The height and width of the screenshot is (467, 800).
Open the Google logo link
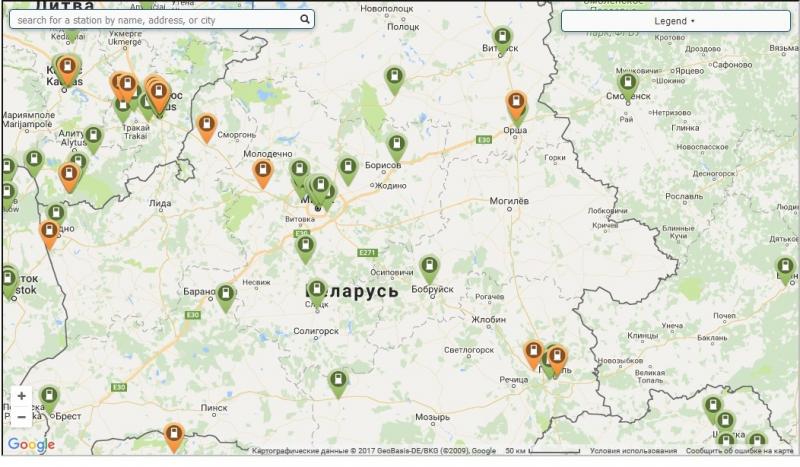pyautogui.click(x=31, y=446)
